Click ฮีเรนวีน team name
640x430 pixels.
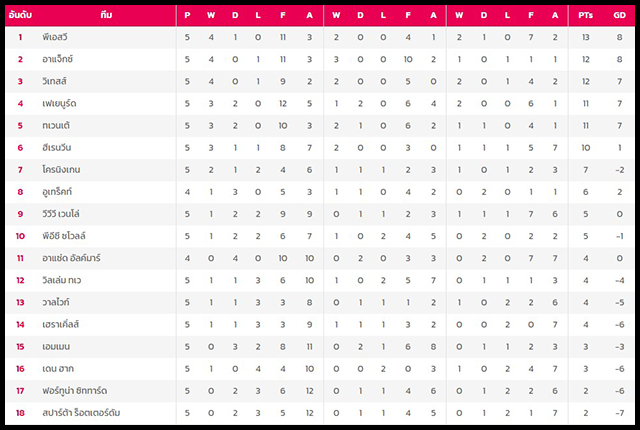point(57,147)
